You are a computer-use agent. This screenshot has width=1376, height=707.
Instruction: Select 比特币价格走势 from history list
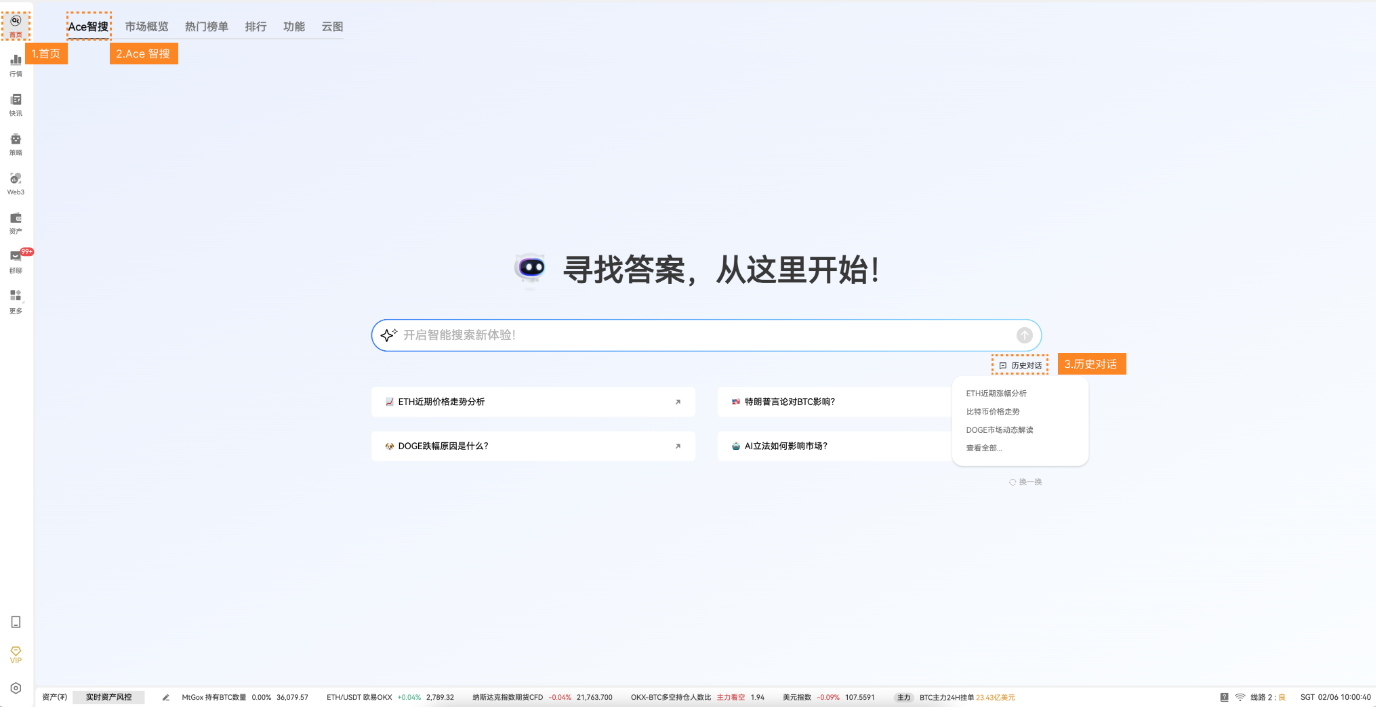tap(993, 411)
